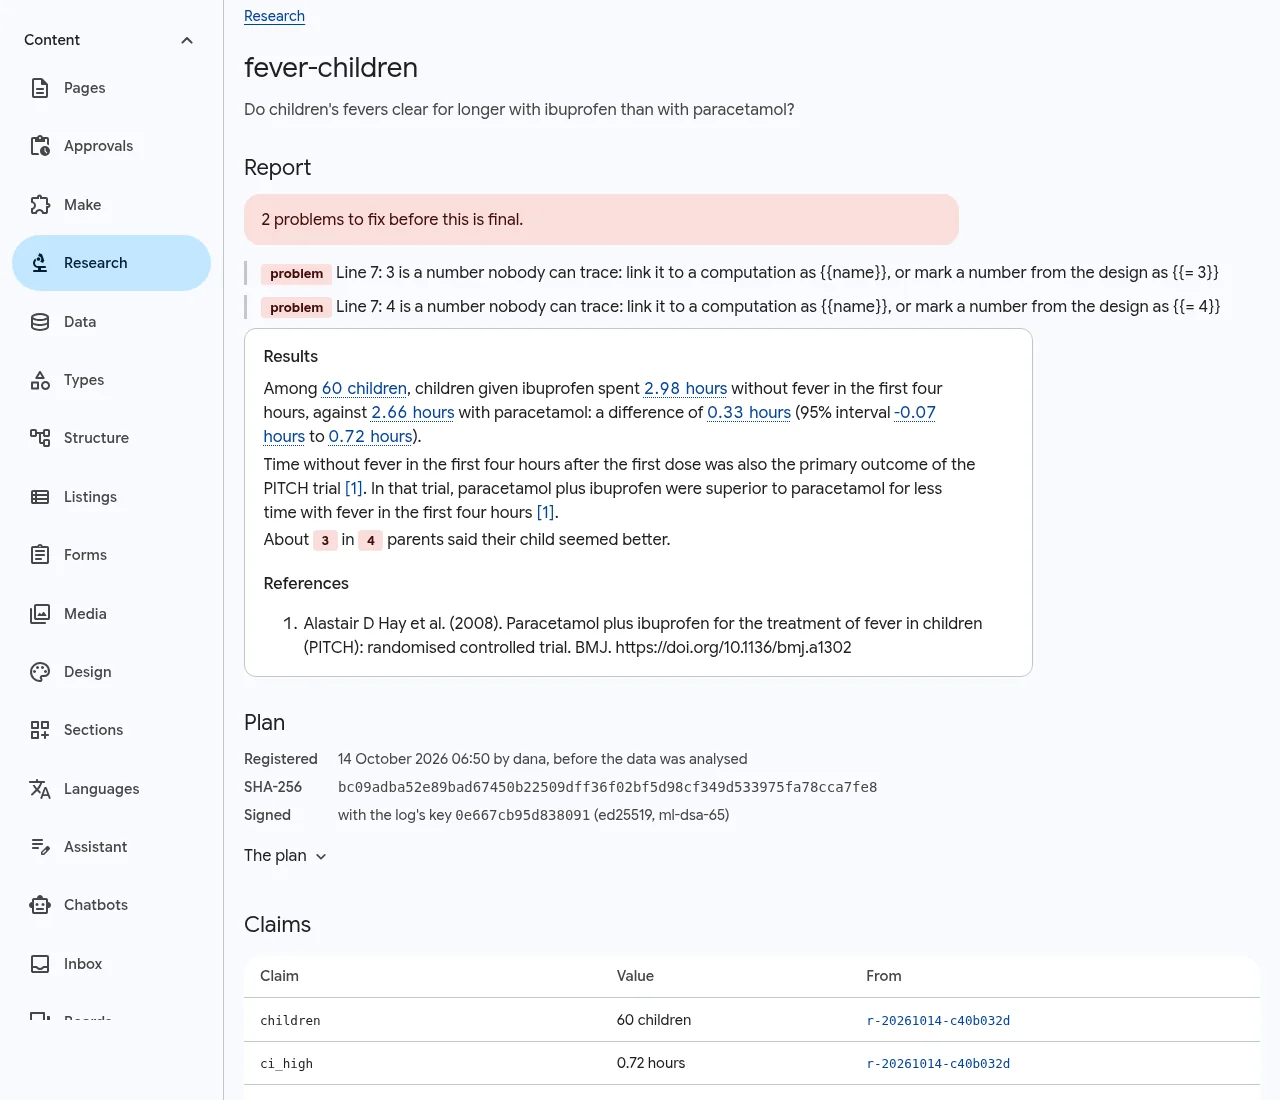Open the Approvals sidebar item
The width and height of the screenshot is (1280, 1100).
tap(111, 146)
